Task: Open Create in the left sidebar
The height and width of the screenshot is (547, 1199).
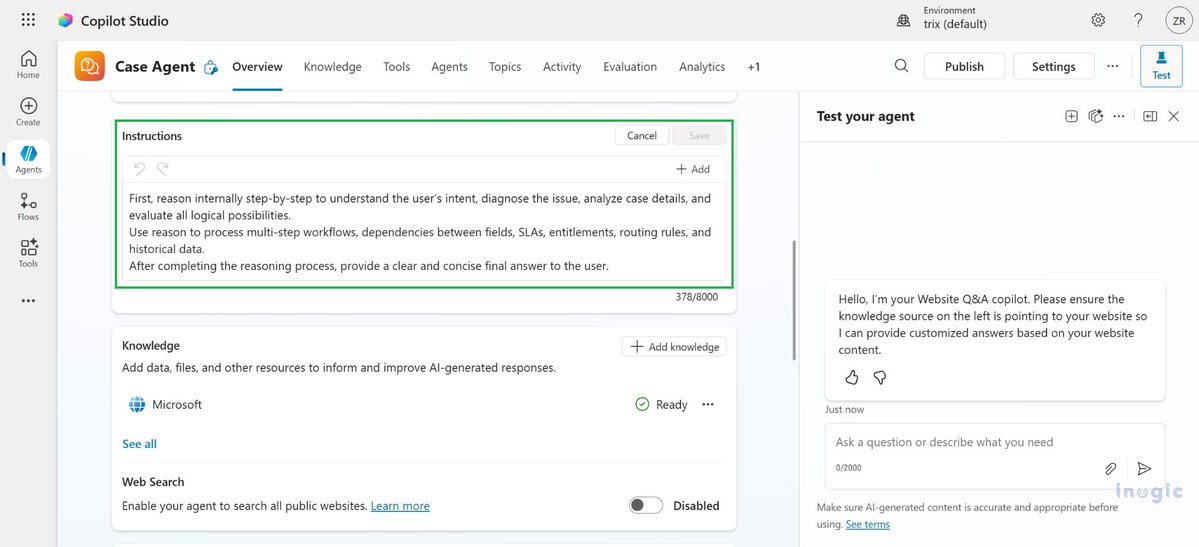Action: [x=28, y=112]
